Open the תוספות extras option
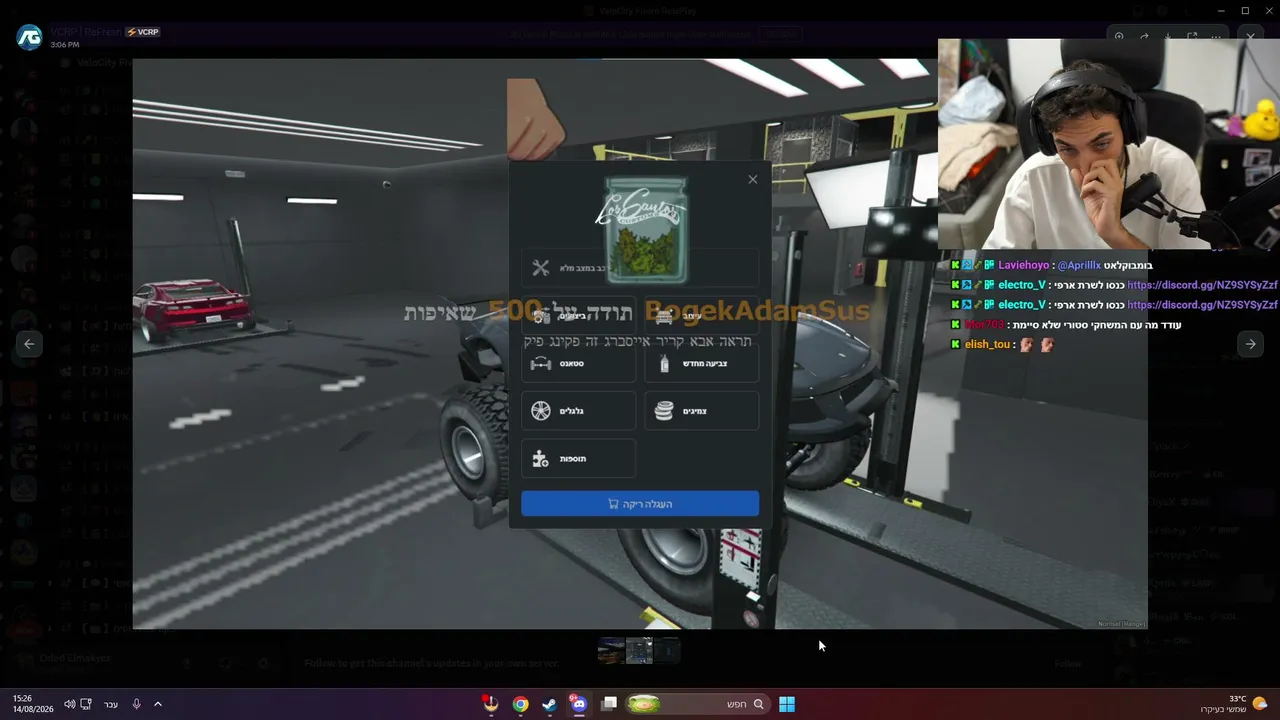The image size is (1280, 720). tap(578, 459)
